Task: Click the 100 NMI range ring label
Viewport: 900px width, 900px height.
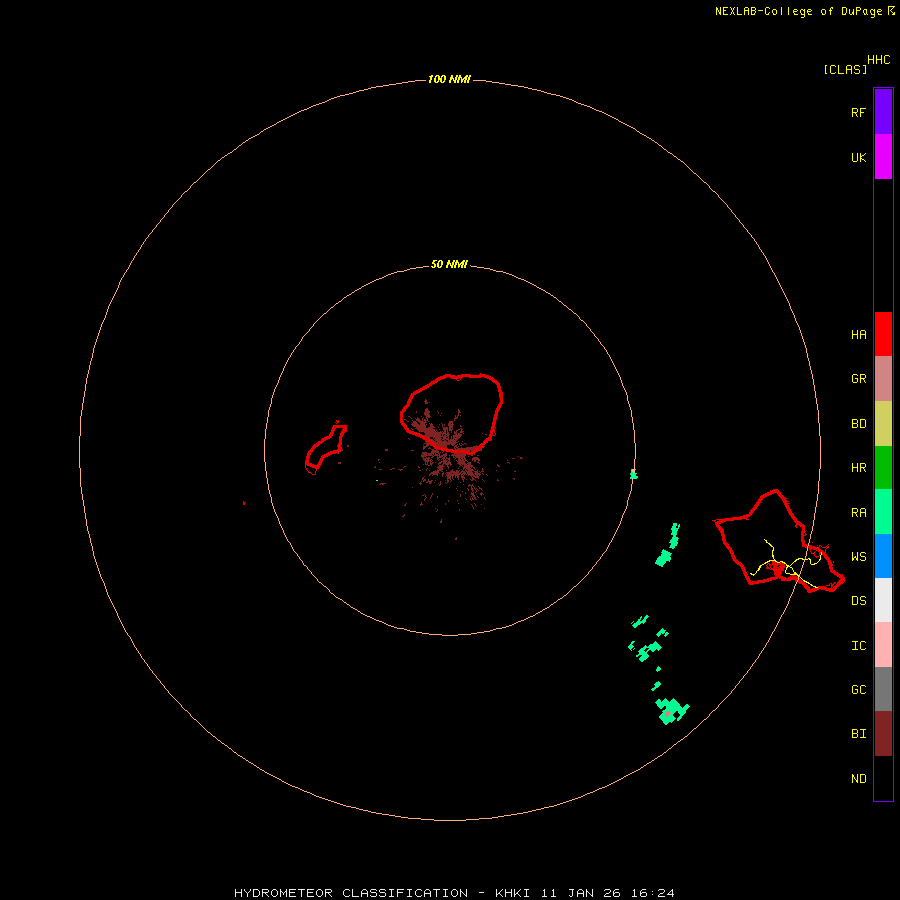Action: pos(449,79)
